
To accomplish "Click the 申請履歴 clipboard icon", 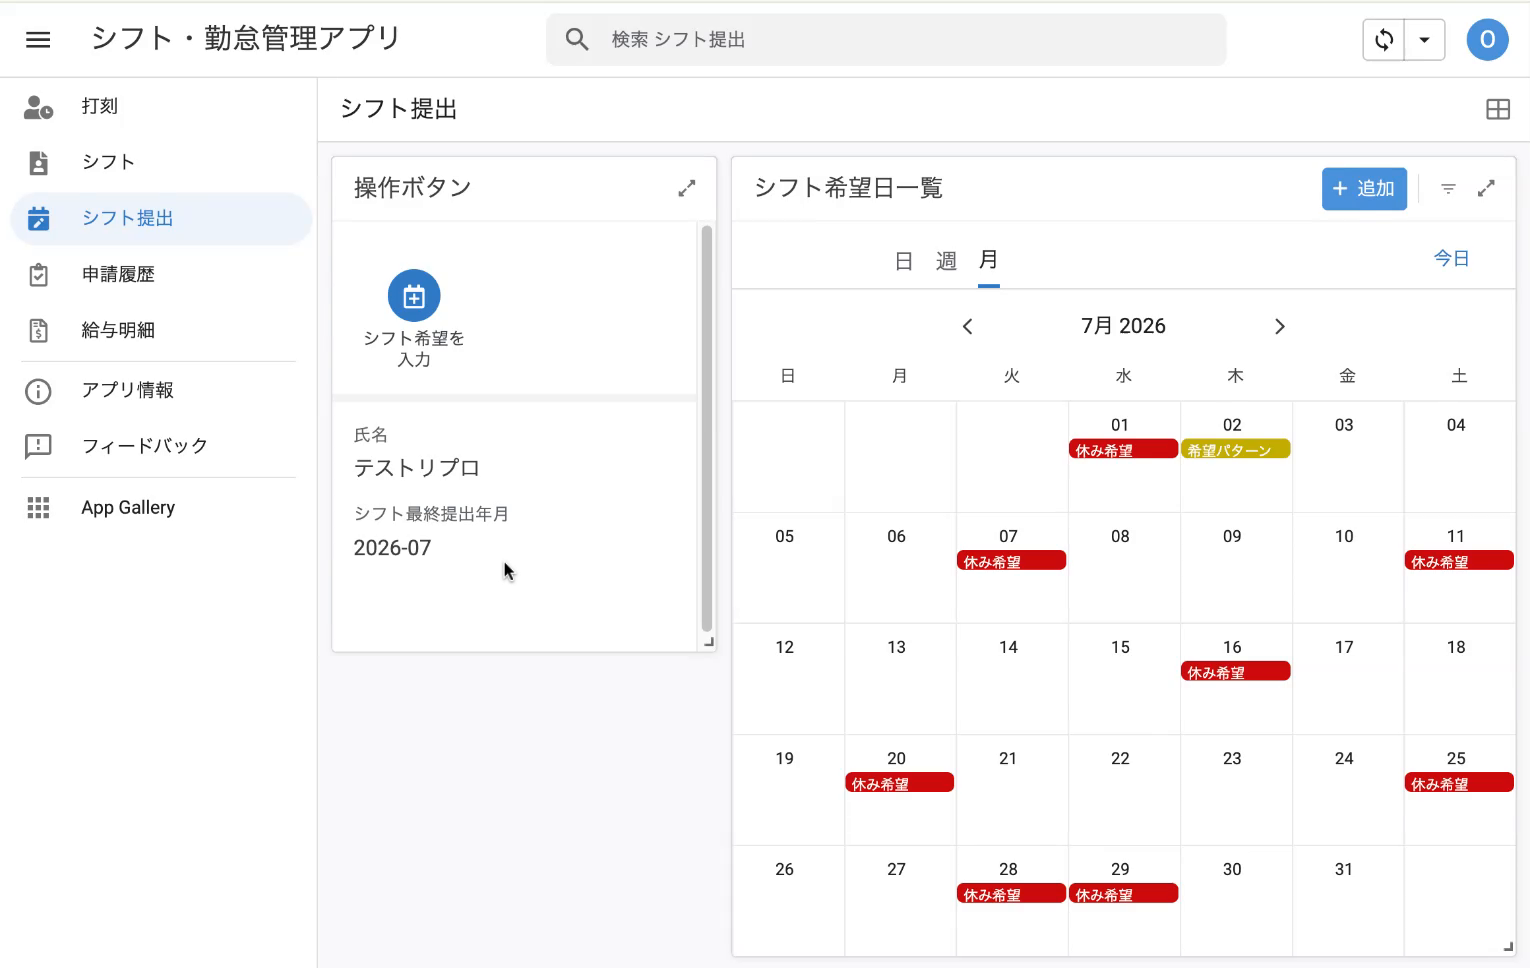I will pos(38,274).
